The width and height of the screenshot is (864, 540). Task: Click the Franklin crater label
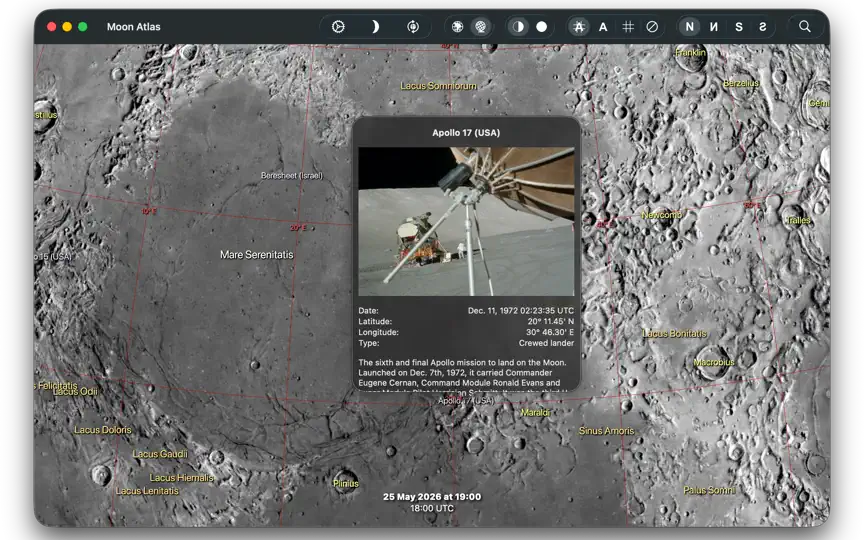[x=690, y=52]
